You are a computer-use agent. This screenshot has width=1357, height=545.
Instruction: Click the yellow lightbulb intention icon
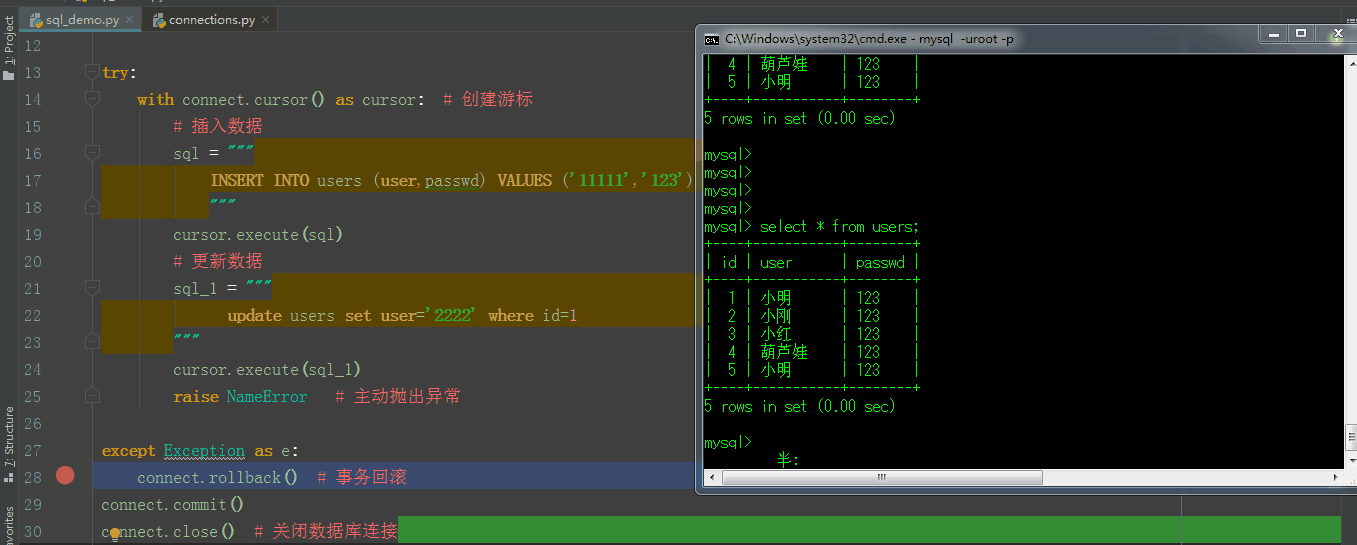coord(115,533)
